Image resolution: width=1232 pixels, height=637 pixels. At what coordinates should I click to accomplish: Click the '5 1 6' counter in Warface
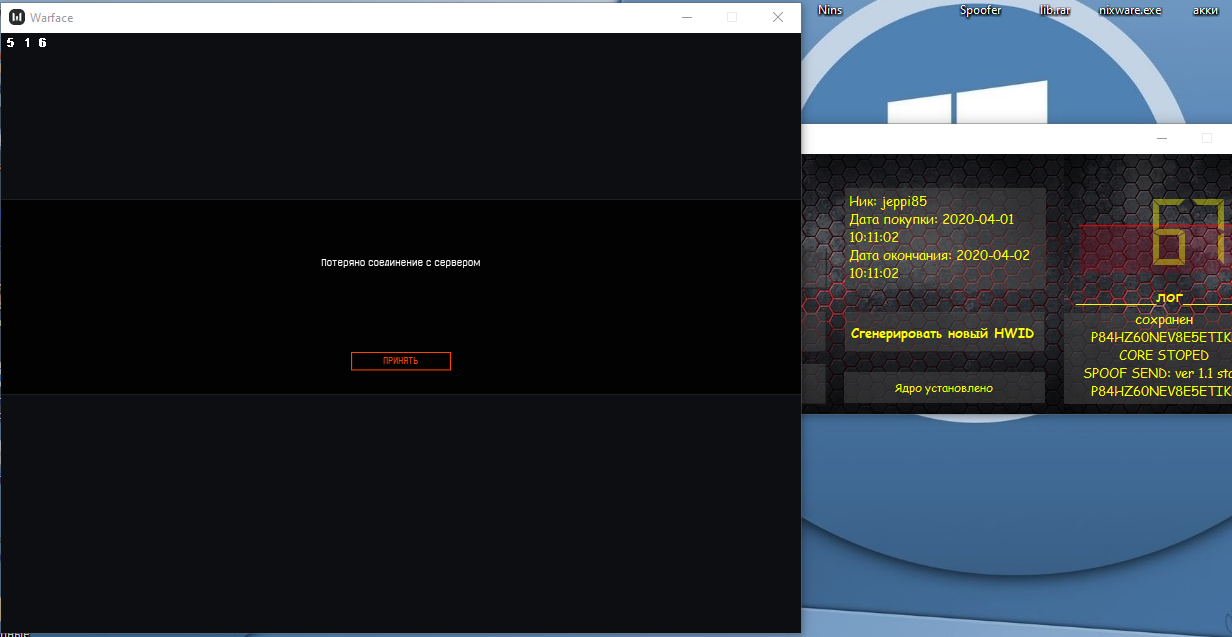(26, 43)
